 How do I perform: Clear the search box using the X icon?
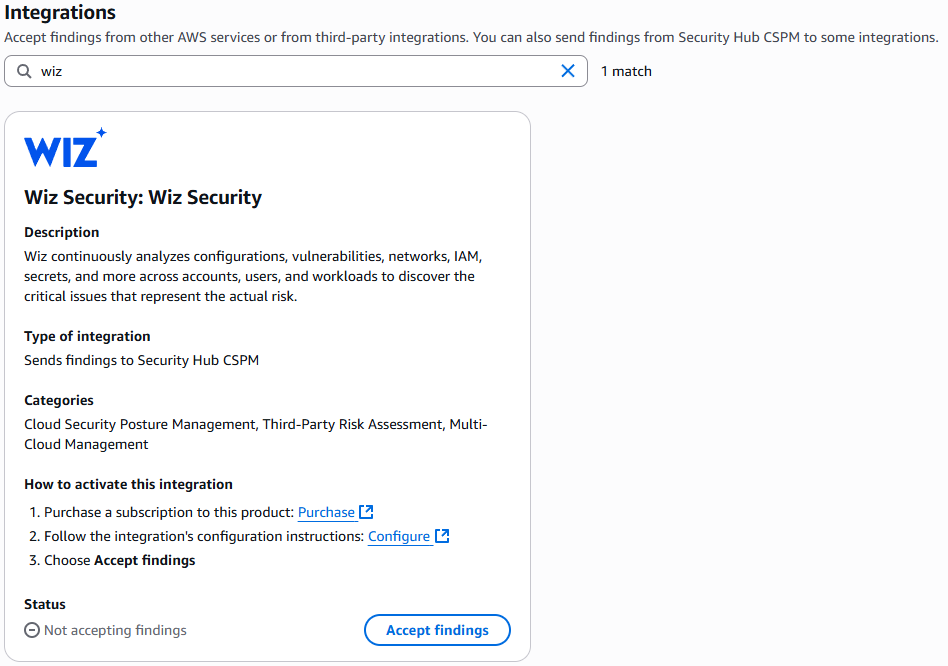pos(567,71)
